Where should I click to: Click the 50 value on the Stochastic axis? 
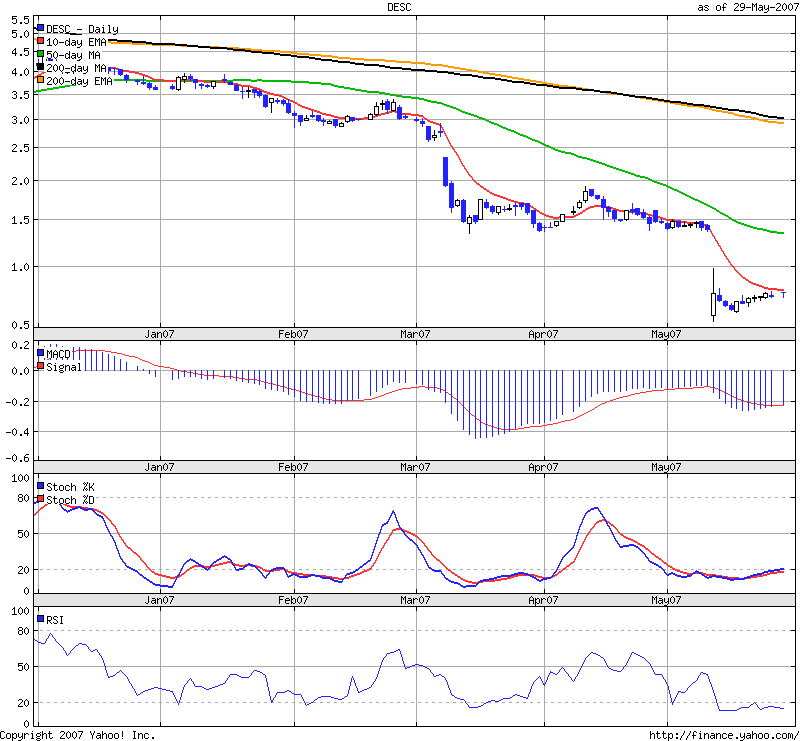tap(23, 534)
